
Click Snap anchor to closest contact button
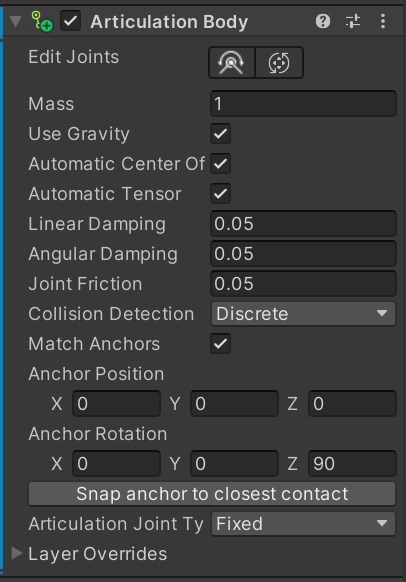tap(212, 494)
